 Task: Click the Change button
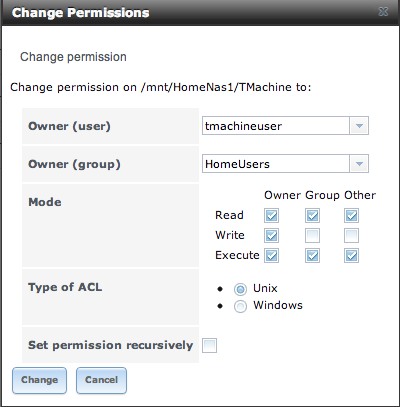(x=39, y=380)
